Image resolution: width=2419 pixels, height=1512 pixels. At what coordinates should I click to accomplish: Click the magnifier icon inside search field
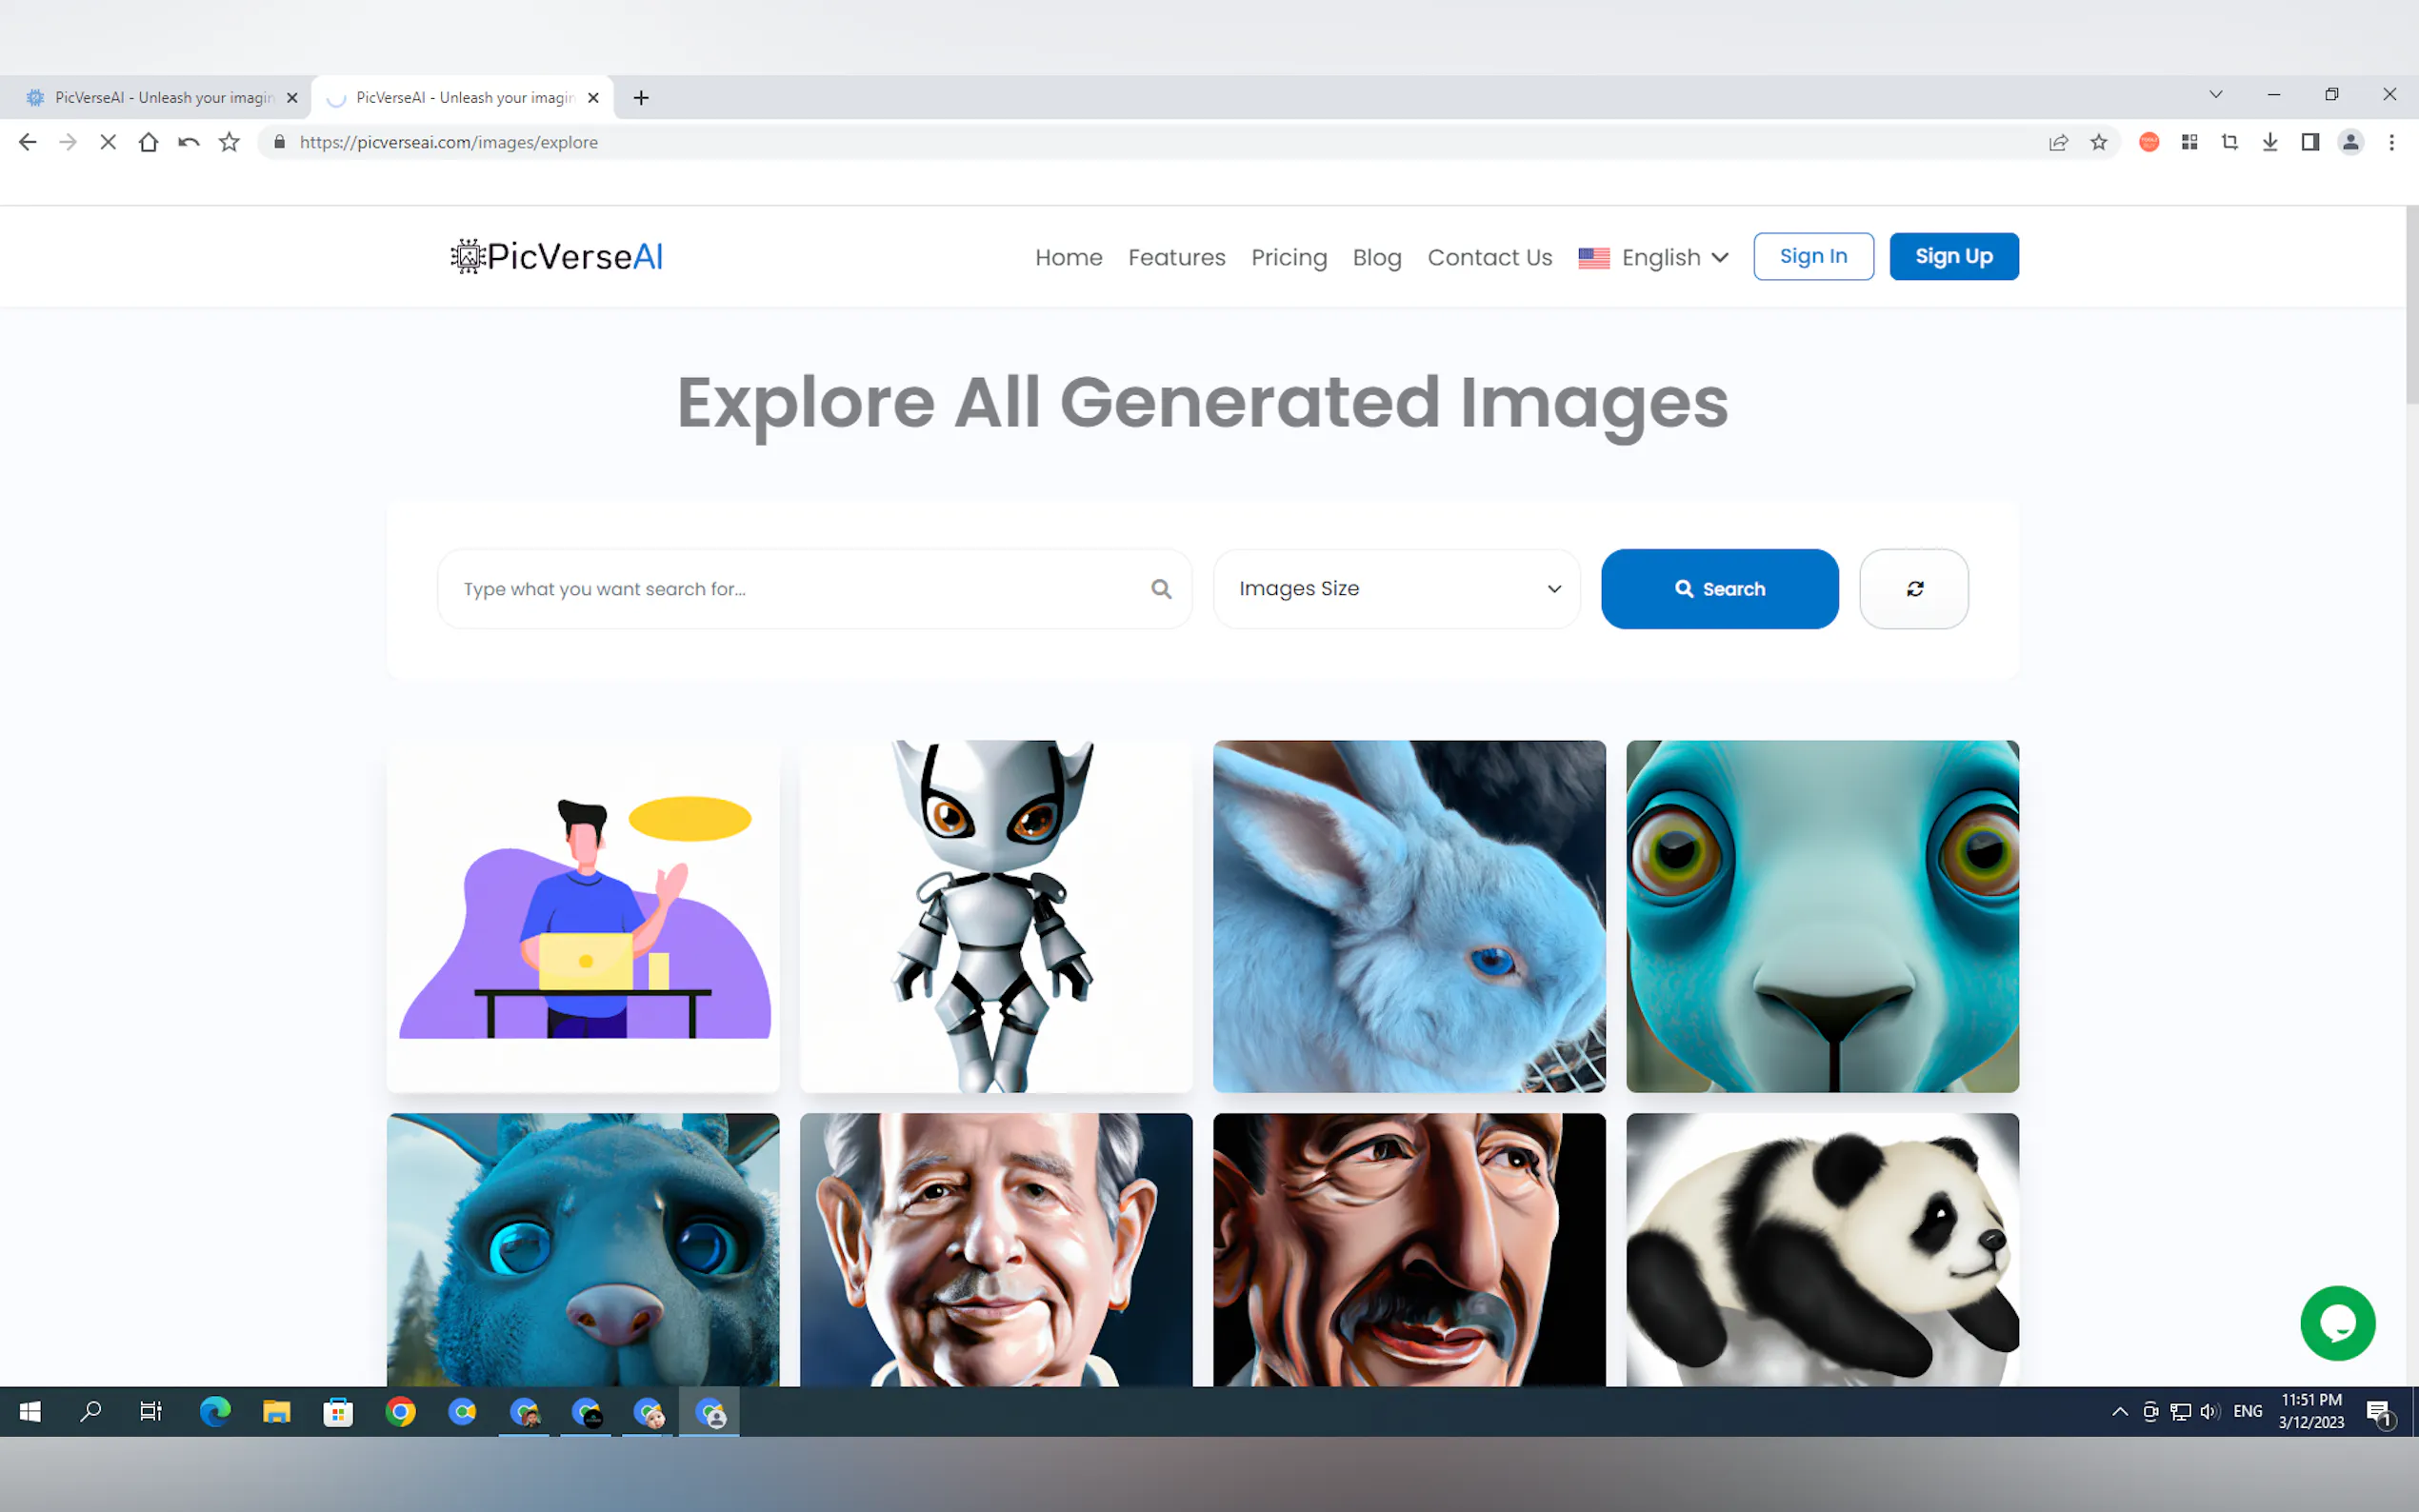tap(1160, 589)
